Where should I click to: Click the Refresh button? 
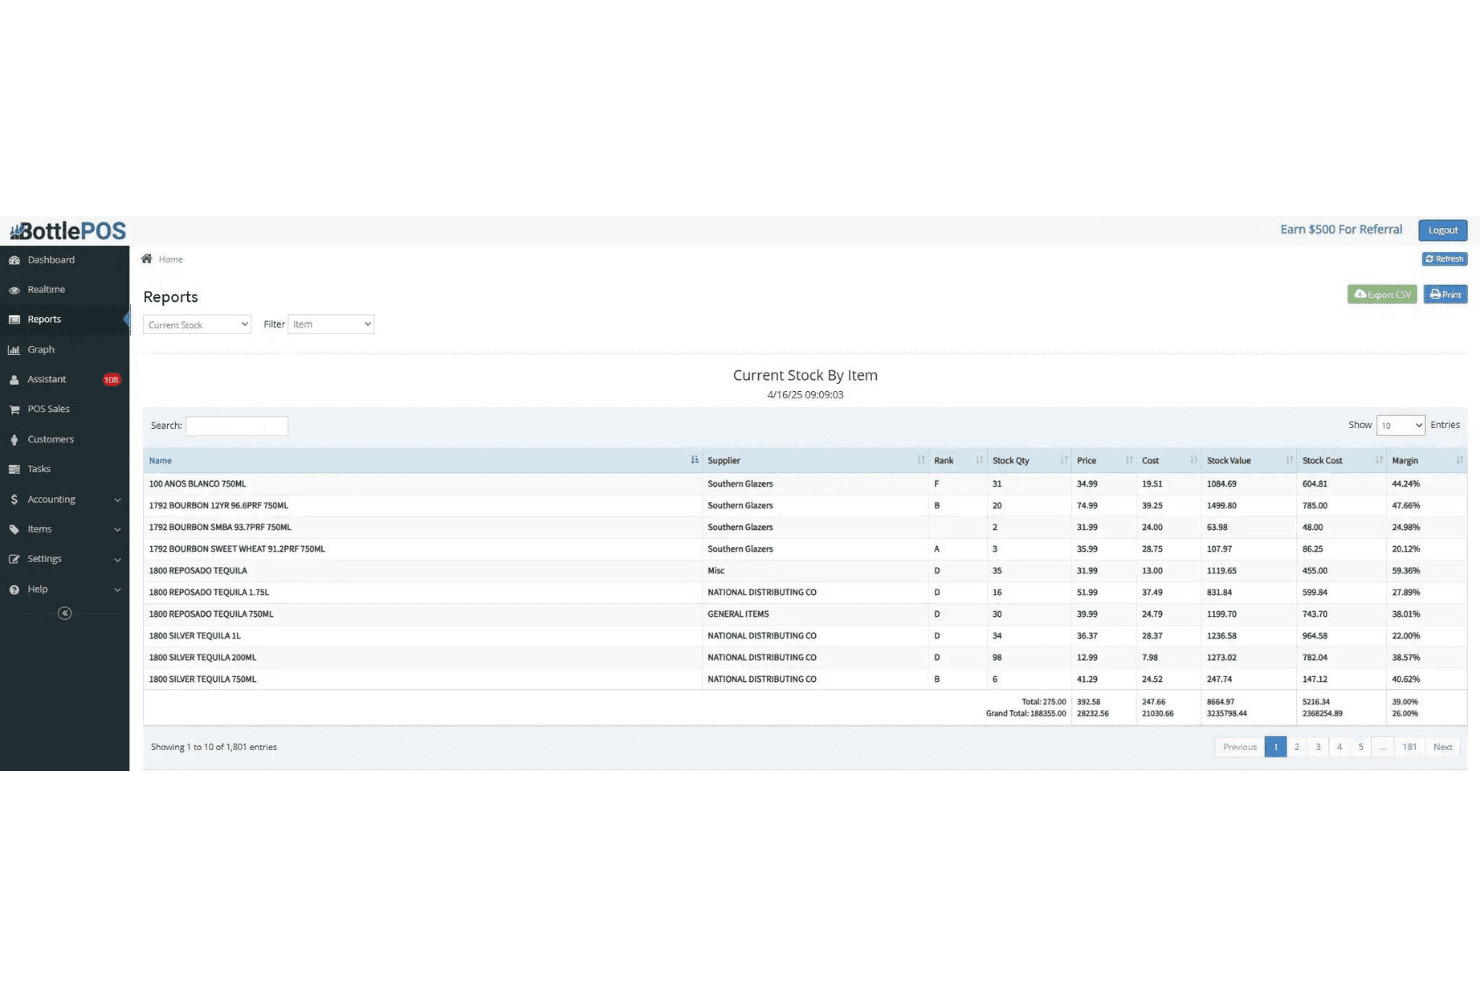pyautogui.click(x=1444, y=259)
